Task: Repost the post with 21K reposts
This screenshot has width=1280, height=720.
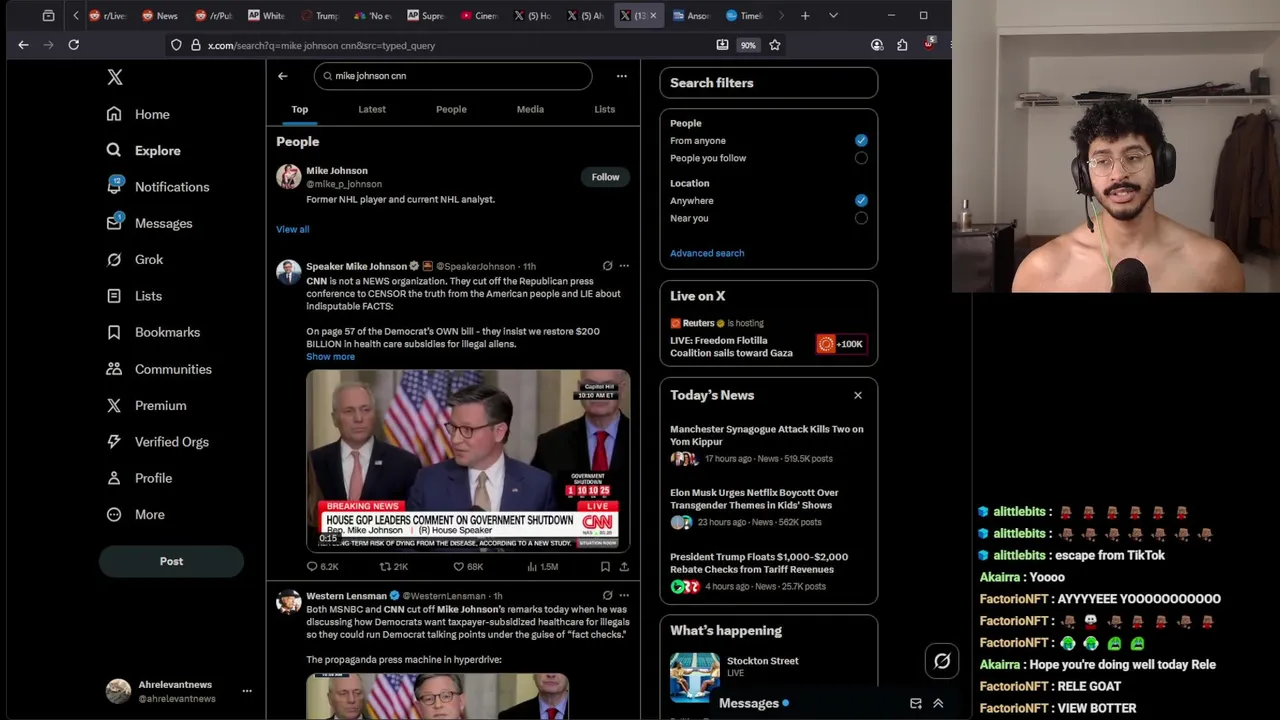Action: [x=393, y=567]
